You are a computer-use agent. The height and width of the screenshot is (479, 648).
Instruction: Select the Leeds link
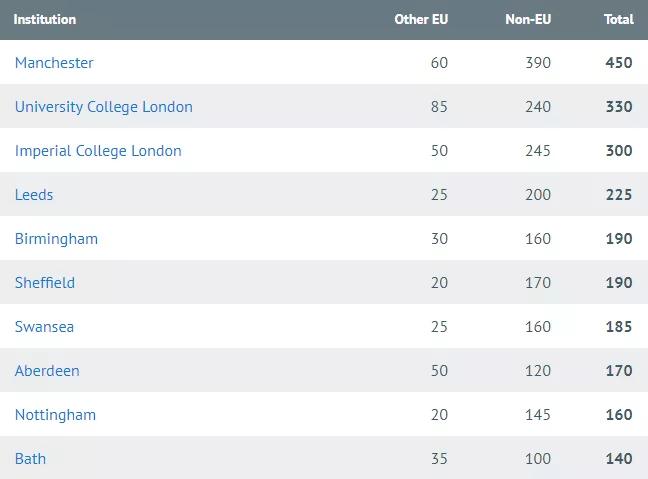34,195
